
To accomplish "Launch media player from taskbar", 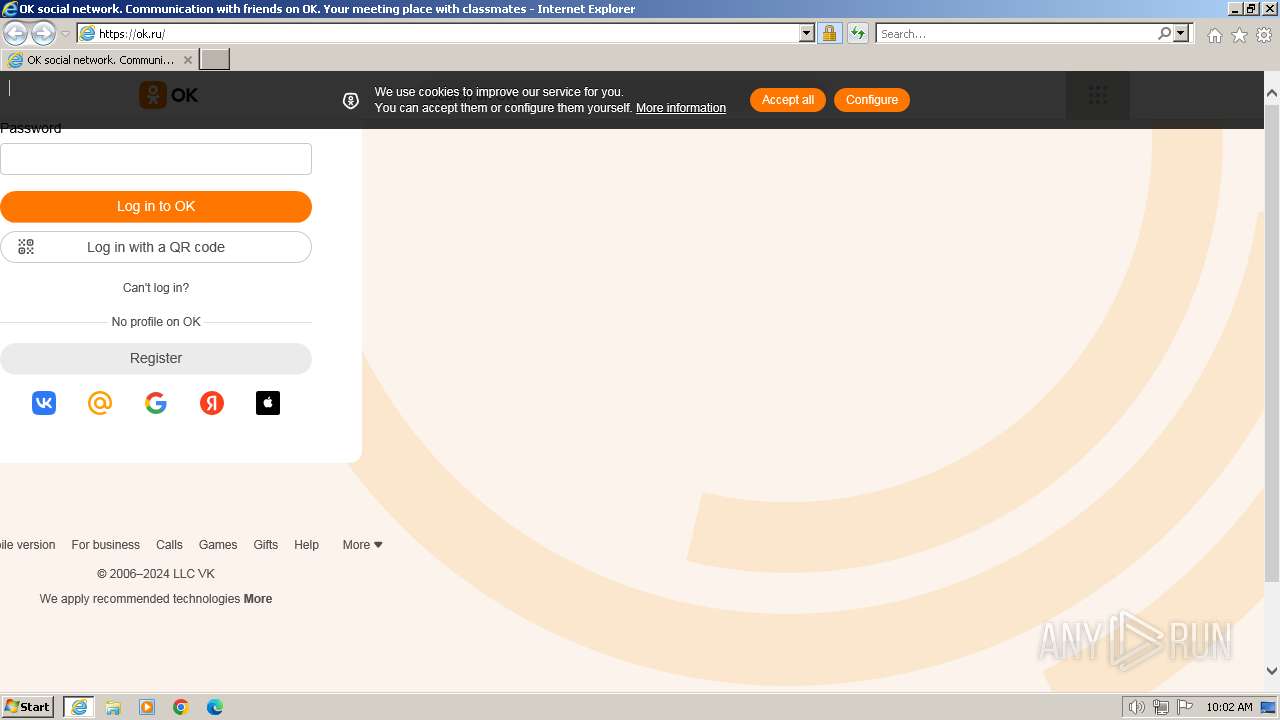I will point(147,707).
